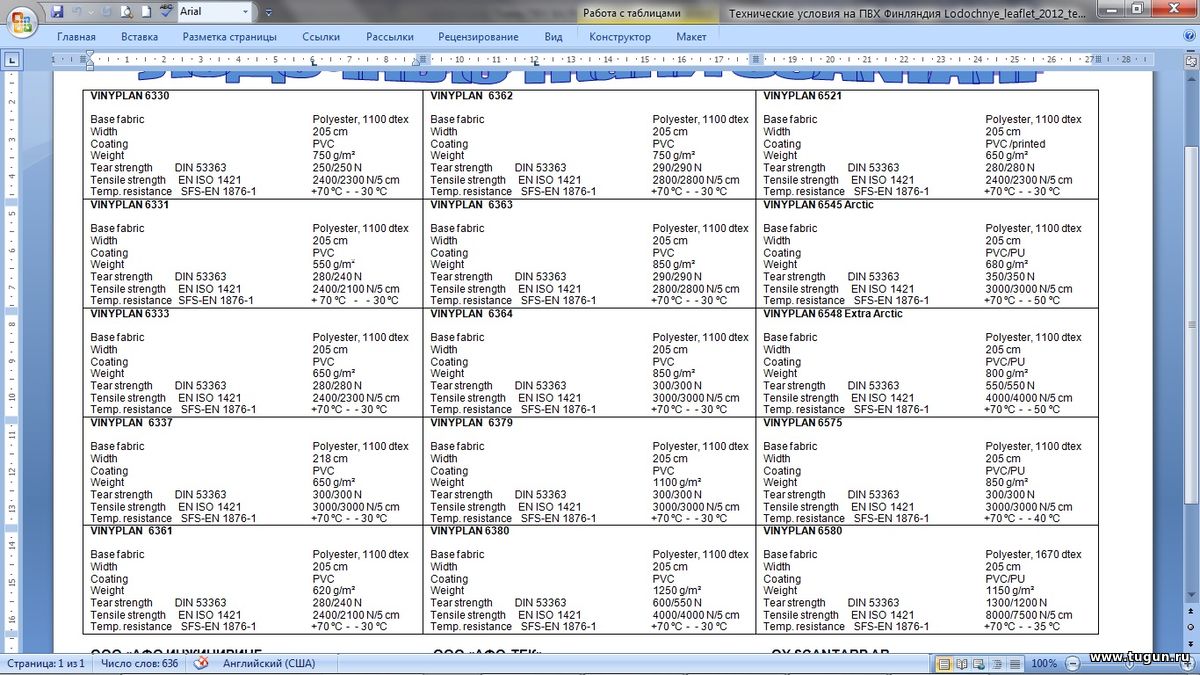Redo the action in Quick Access toolbar

click(x=105, y=12)
